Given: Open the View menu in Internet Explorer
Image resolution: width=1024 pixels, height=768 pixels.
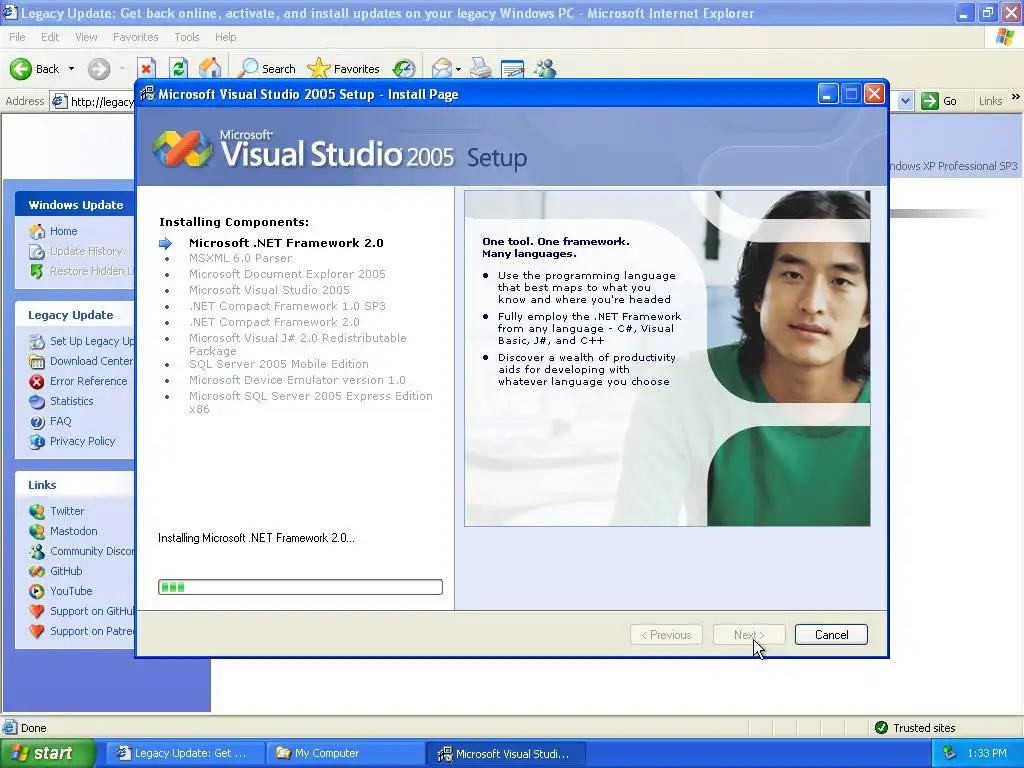Looking at the screenshot, I should 86,37.
